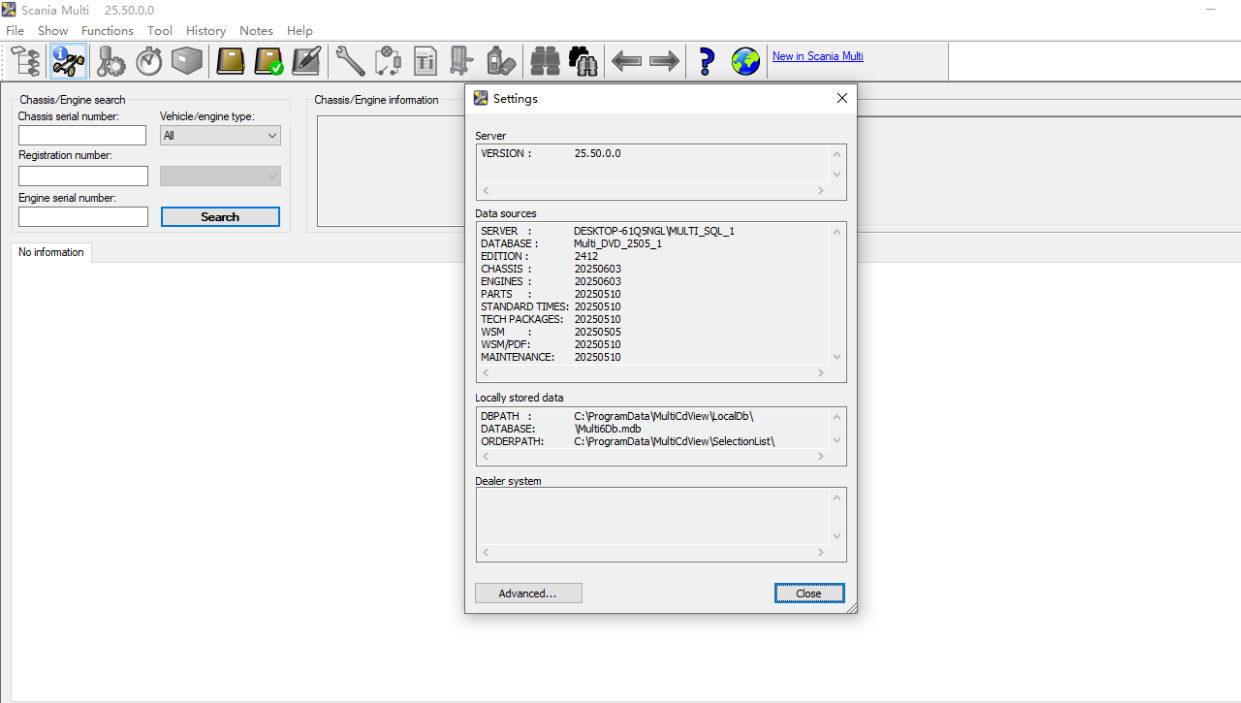Click the \Multi6Db.mdb database file text
Viewport: 1241px width, 703px height.
tap(608, 428)
